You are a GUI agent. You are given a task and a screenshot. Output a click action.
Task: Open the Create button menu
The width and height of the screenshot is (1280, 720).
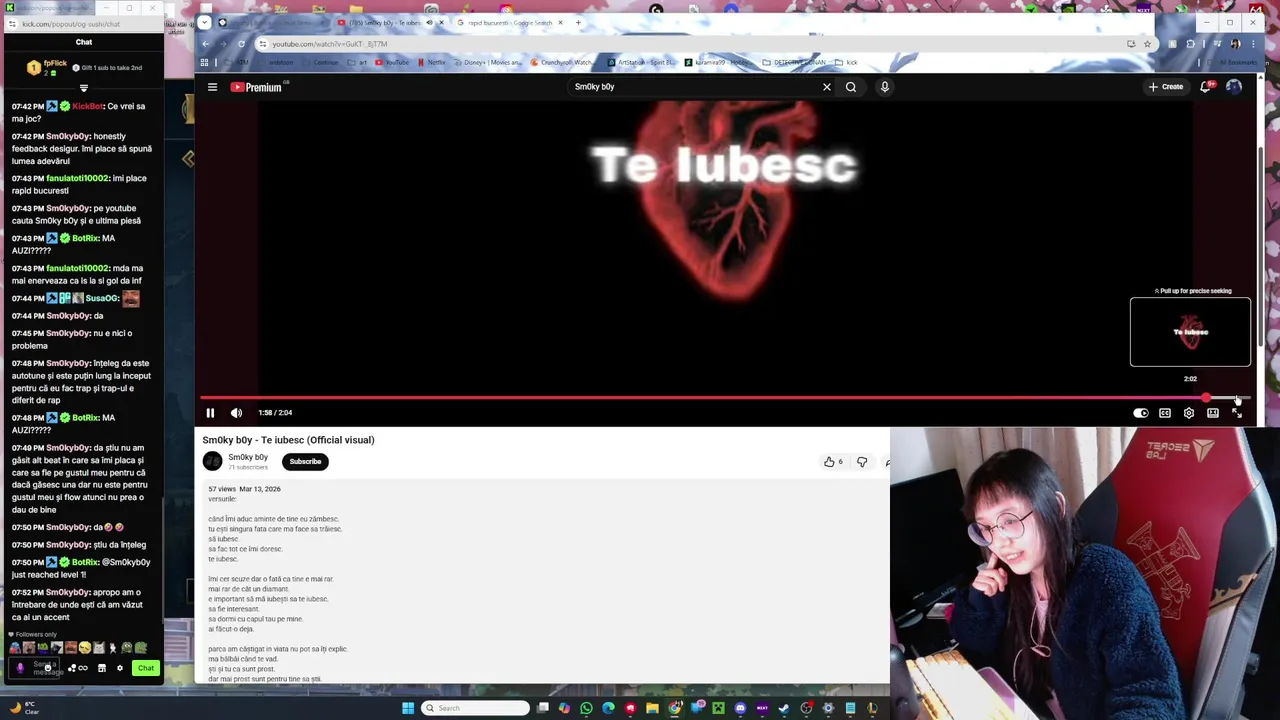(x=1166, y=87)
